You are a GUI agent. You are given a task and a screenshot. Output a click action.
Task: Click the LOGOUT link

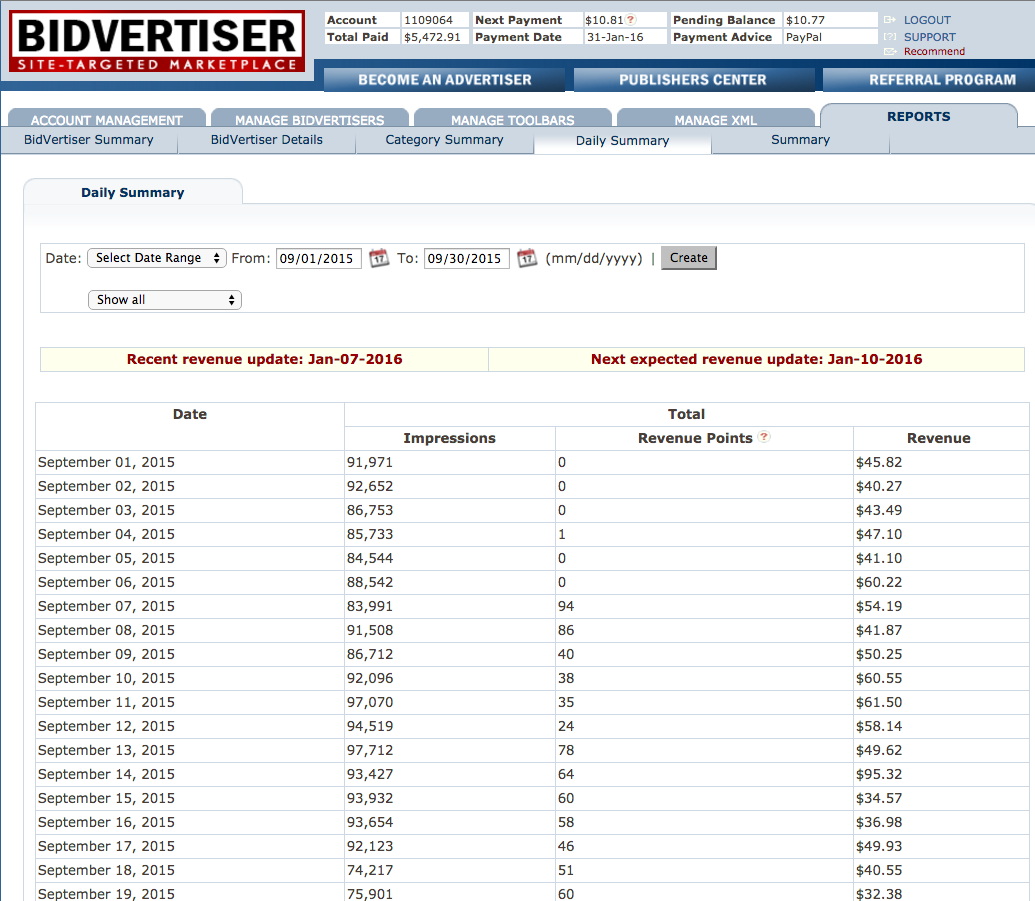click(927, 20)
